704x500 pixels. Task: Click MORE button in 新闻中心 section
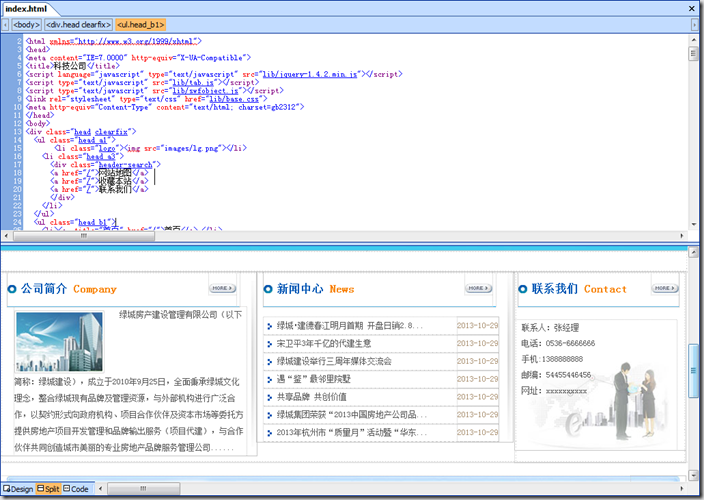(478, 288)
